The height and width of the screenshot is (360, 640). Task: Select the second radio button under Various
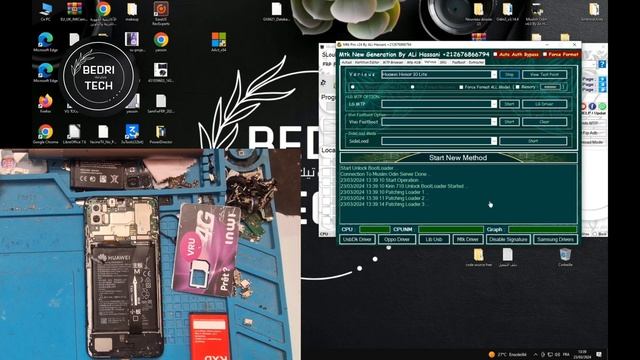tap(413, 87)
